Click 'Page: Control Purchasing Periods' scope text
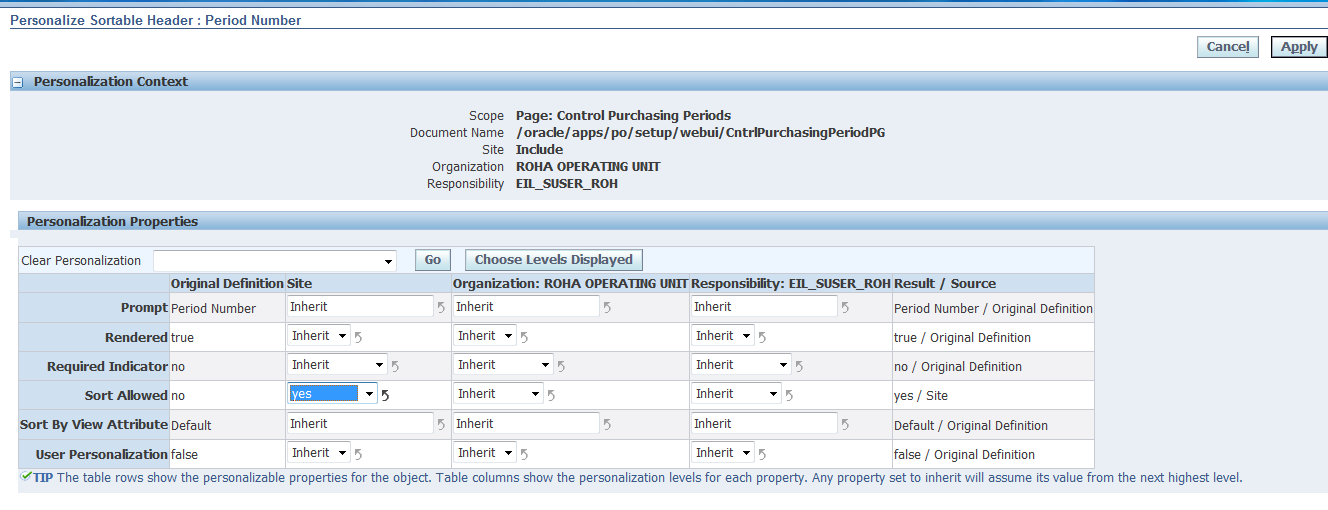This screenshot has width=1328, height=510. 623,116
